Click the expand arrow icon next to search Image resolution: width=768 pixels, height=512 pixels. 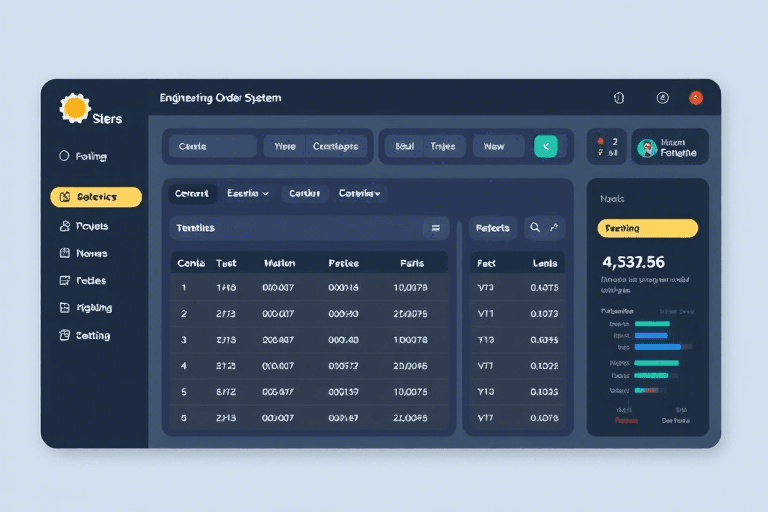click(x=555, y=228)
